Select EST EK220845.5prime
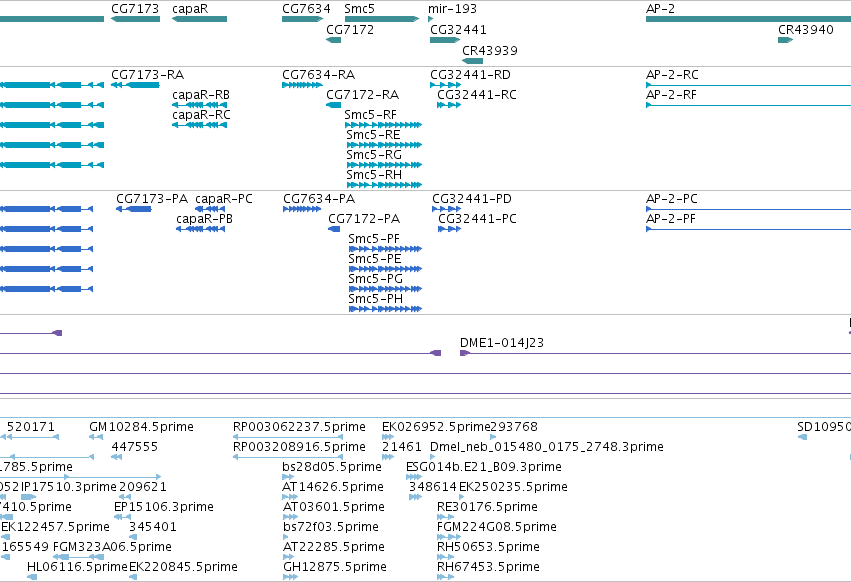851x582 pixels. pyautogui.click(x=133, y=578)
